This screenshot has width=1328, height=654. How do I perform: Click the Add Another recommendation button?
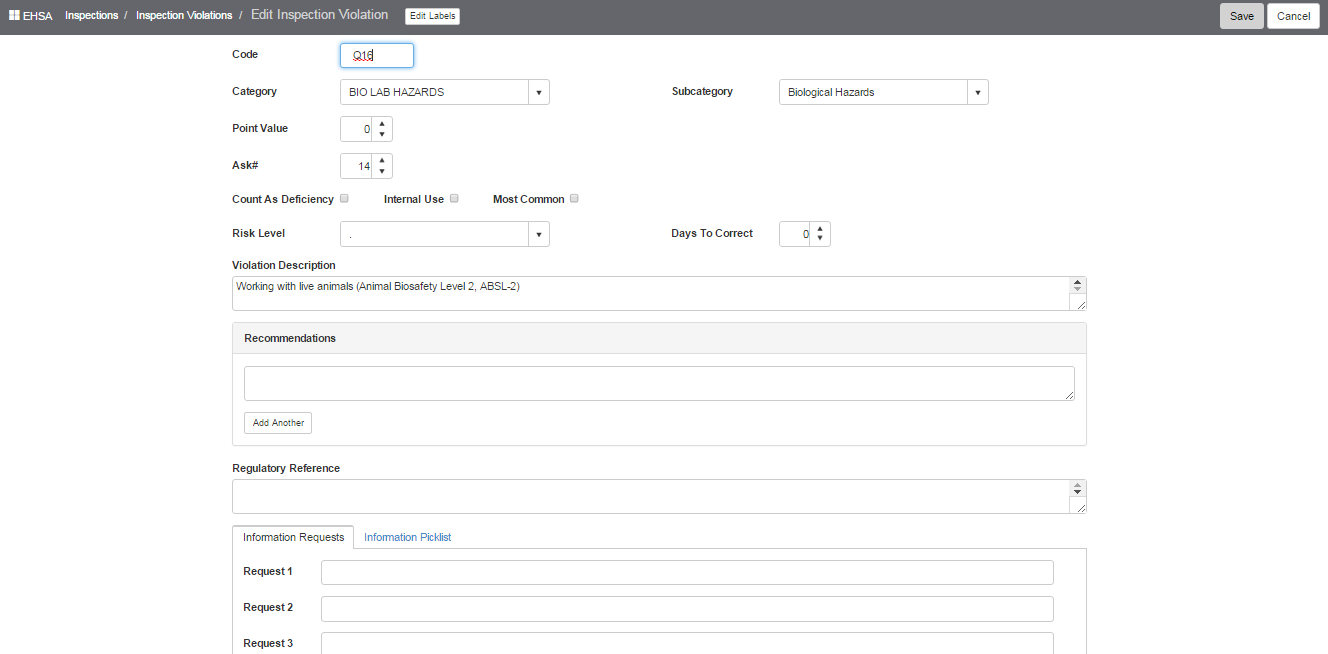coord(278,423)
